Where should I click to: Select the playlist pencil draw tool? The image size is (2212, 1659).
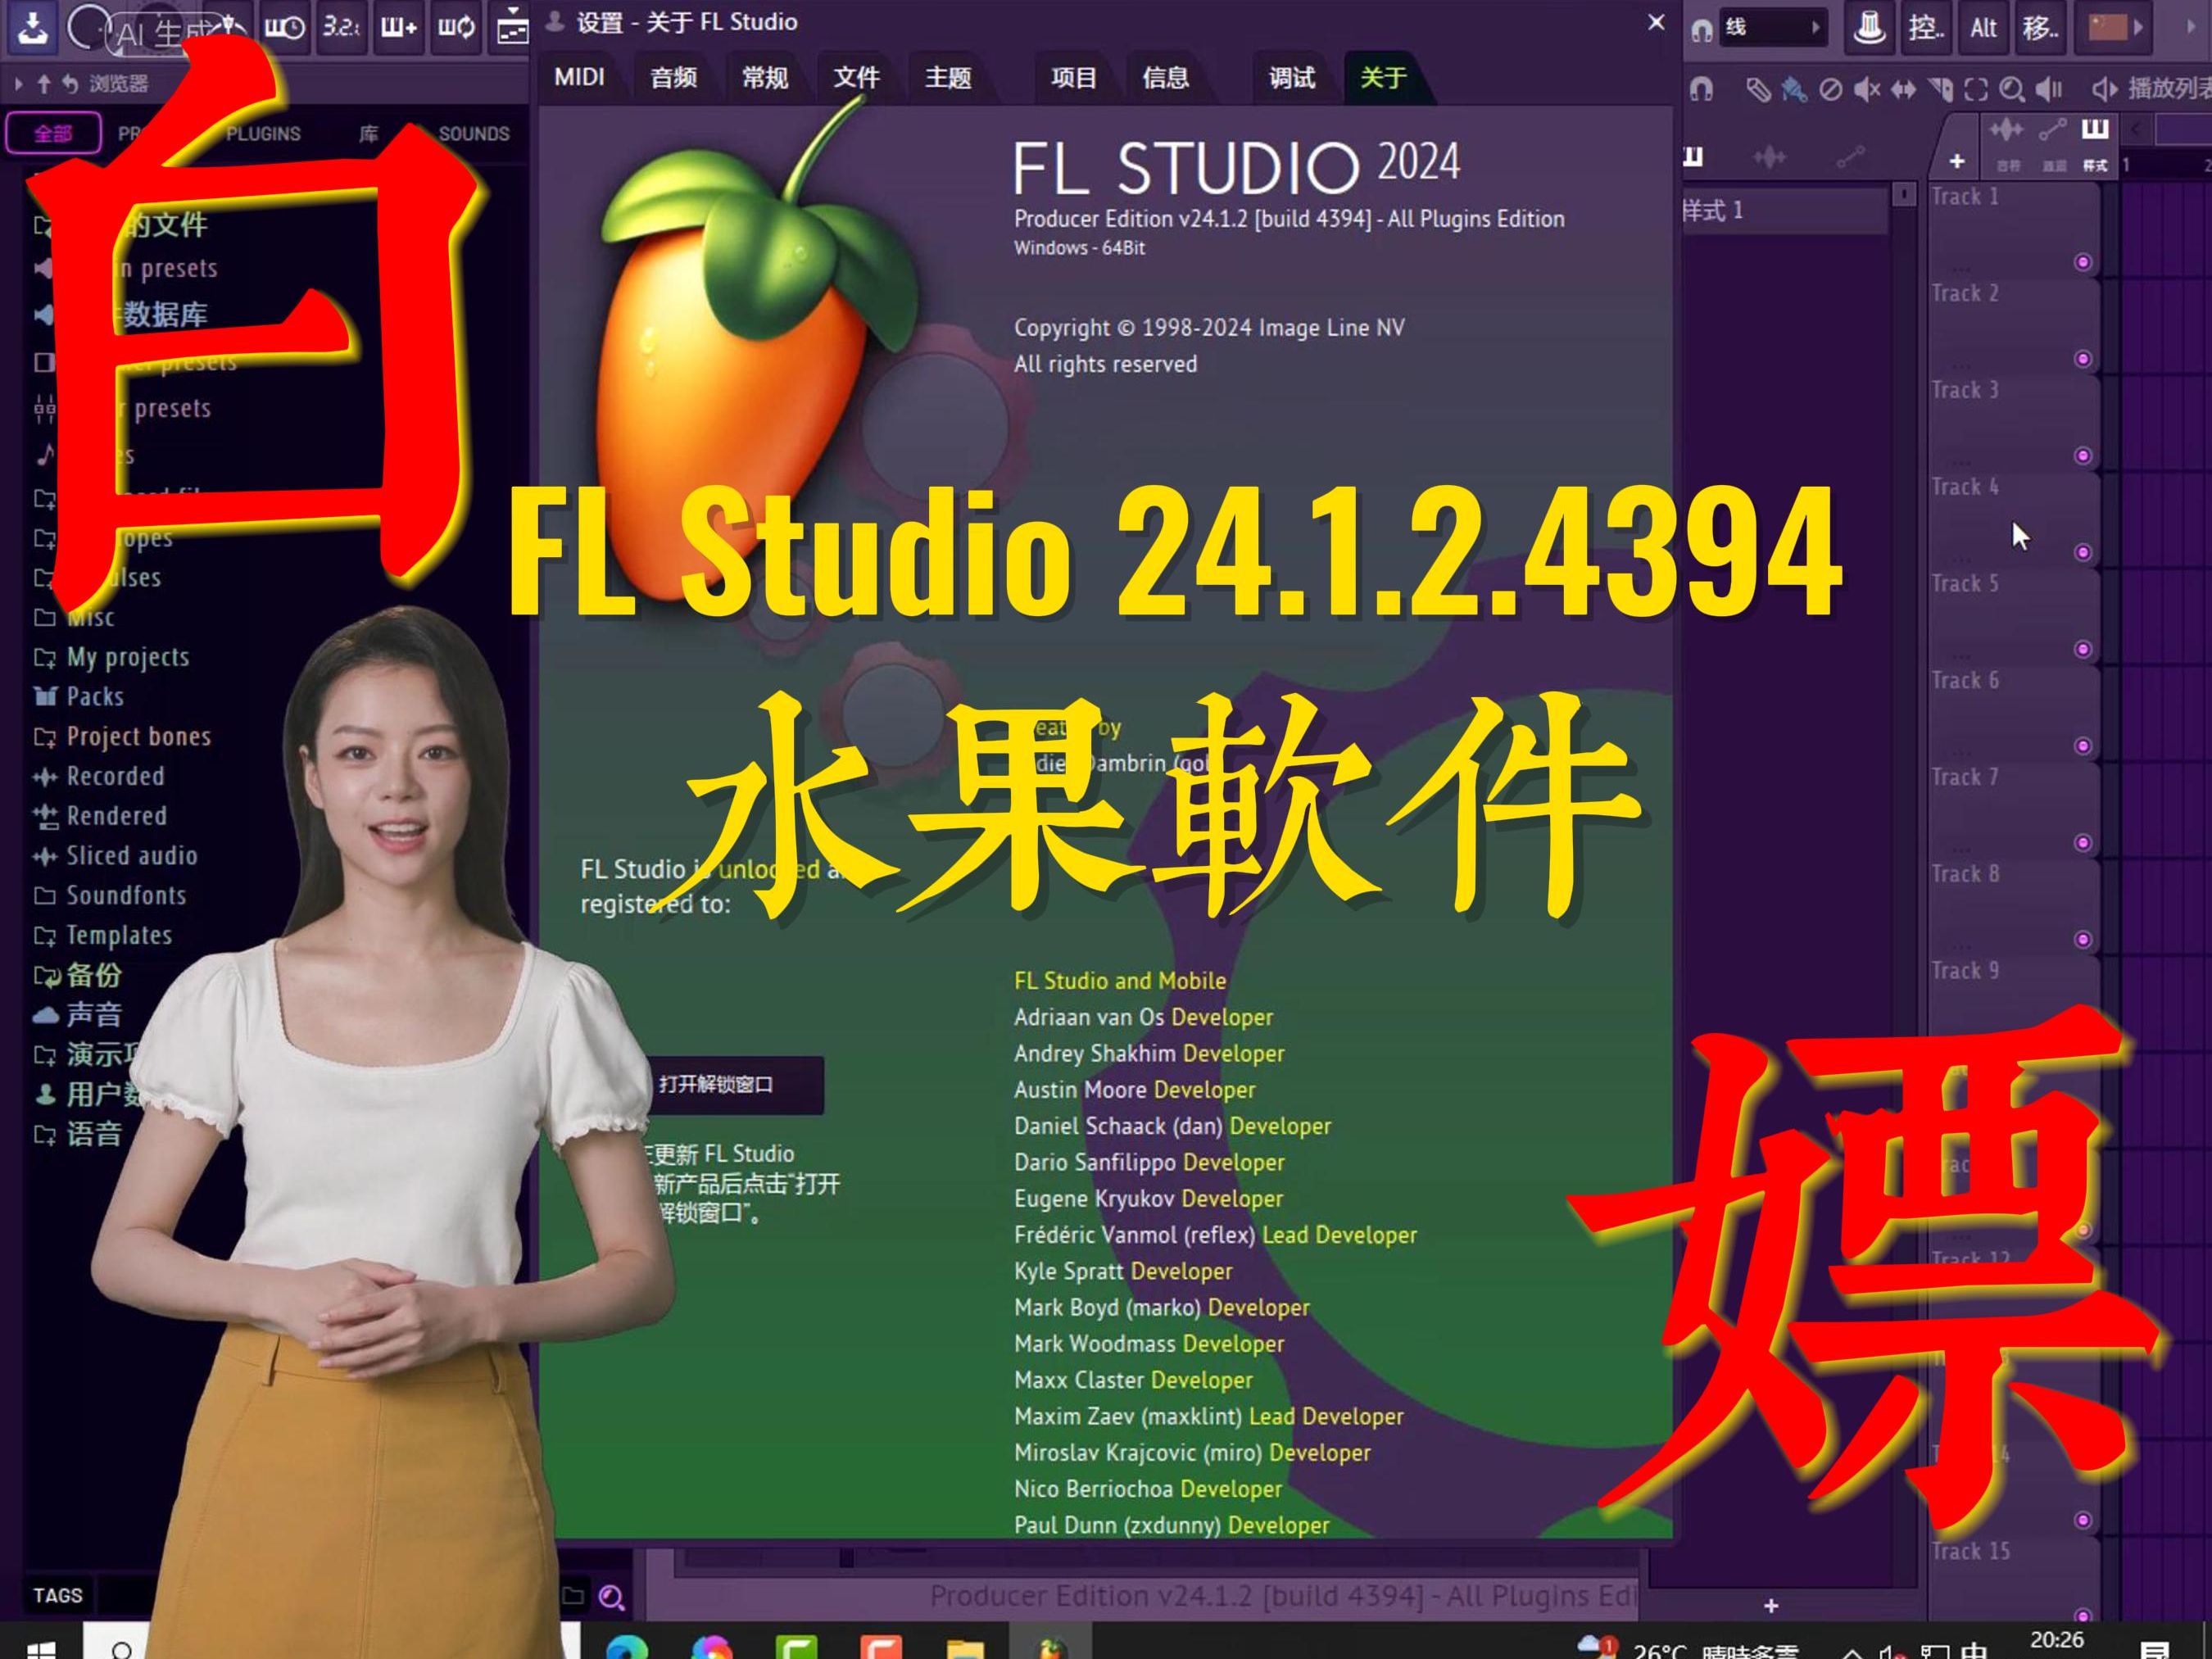[x=1758, y=90]
